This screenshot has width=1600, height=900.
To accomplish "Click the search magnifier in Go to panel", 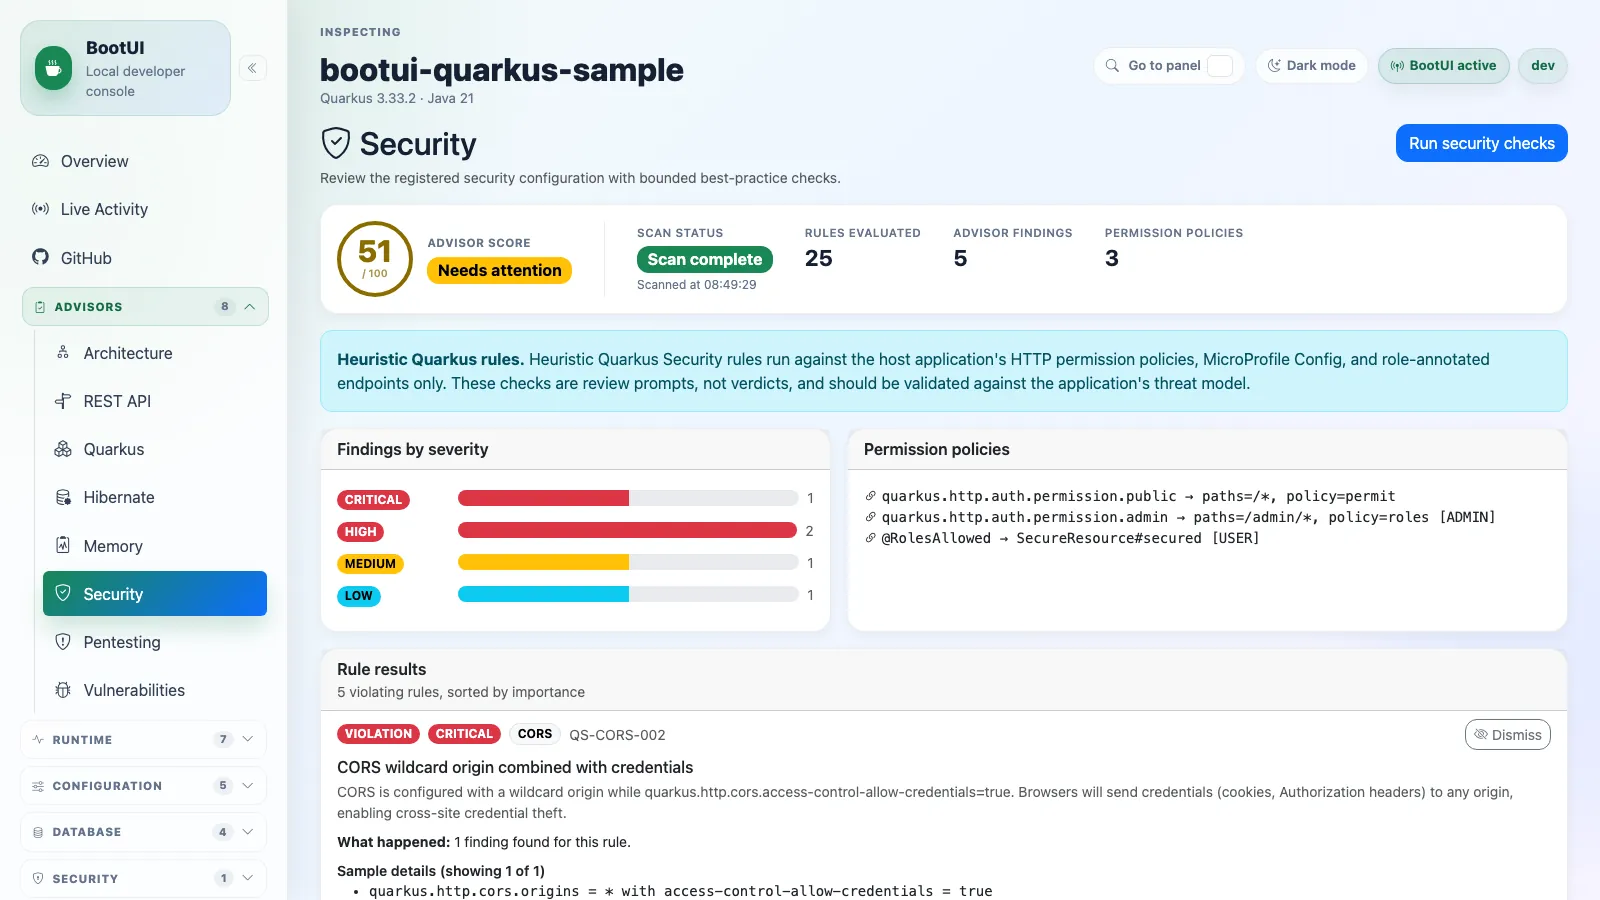I will point(1112,66).
